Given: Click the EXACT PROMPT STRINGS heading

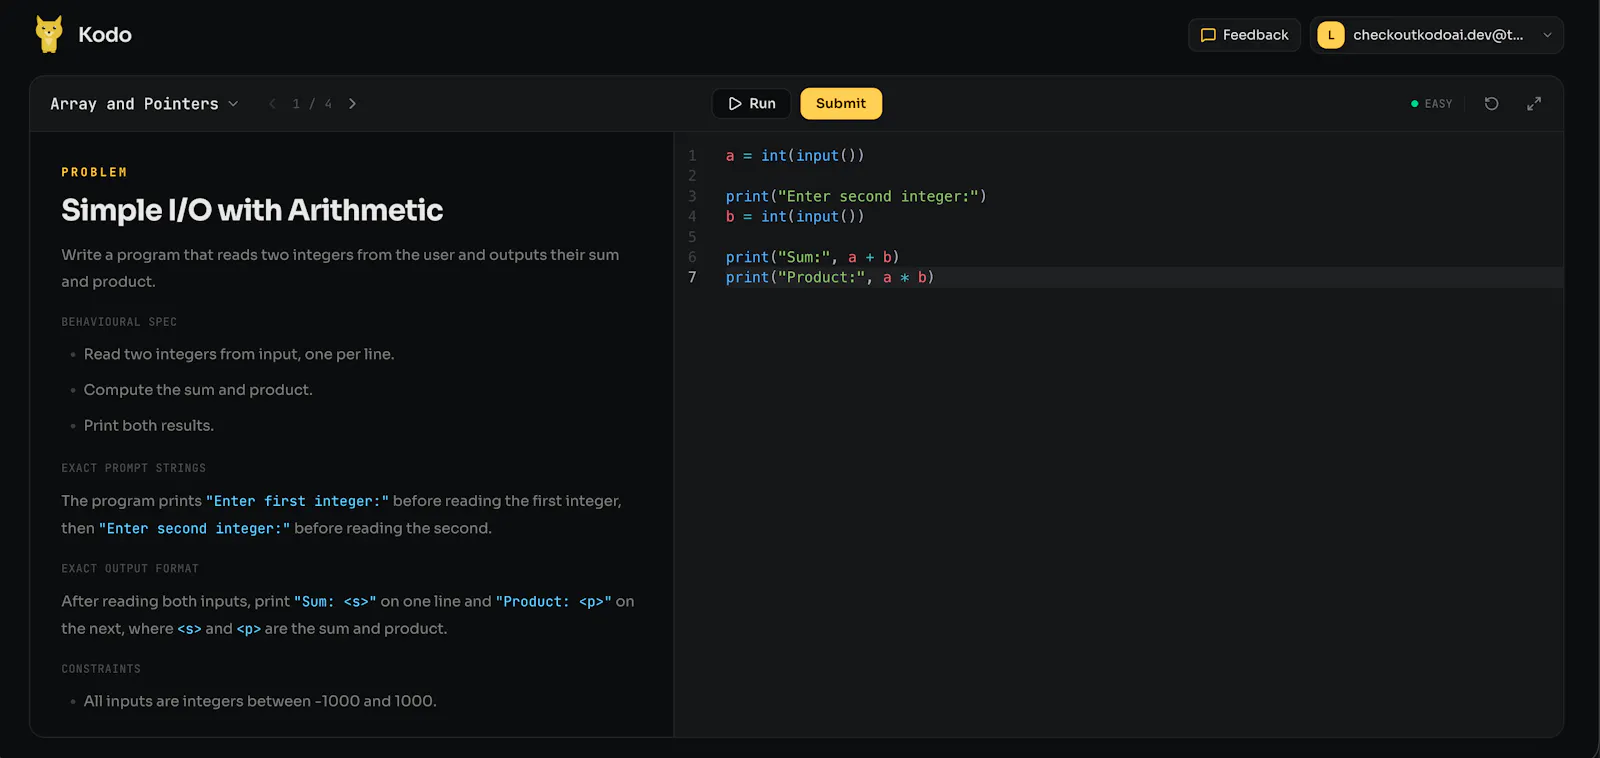Looking at the screenshot, I should point(133,468).
